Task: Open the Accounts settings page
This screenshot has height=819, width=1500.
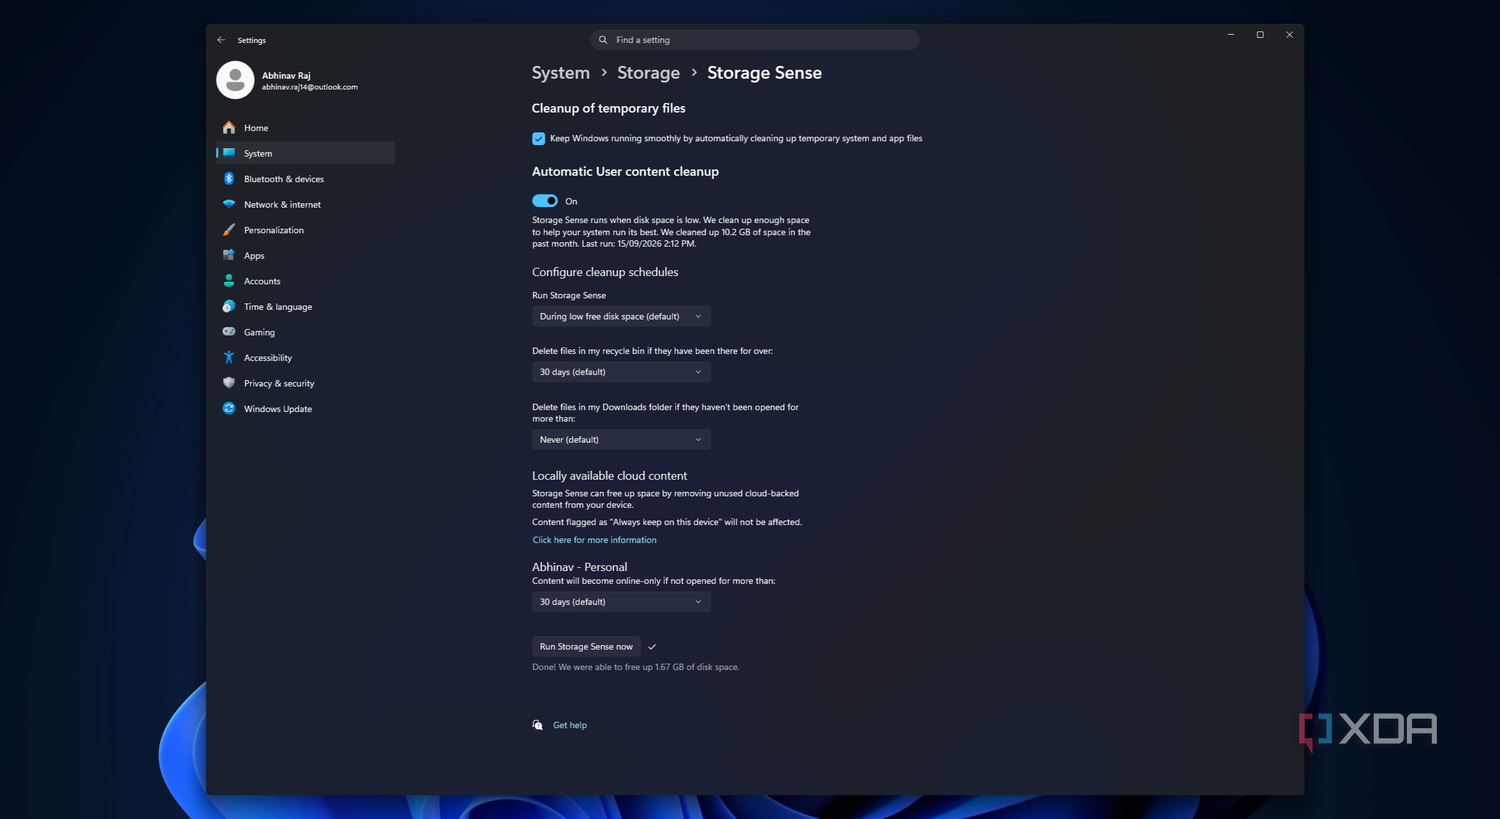Action: tap(305, 281)
